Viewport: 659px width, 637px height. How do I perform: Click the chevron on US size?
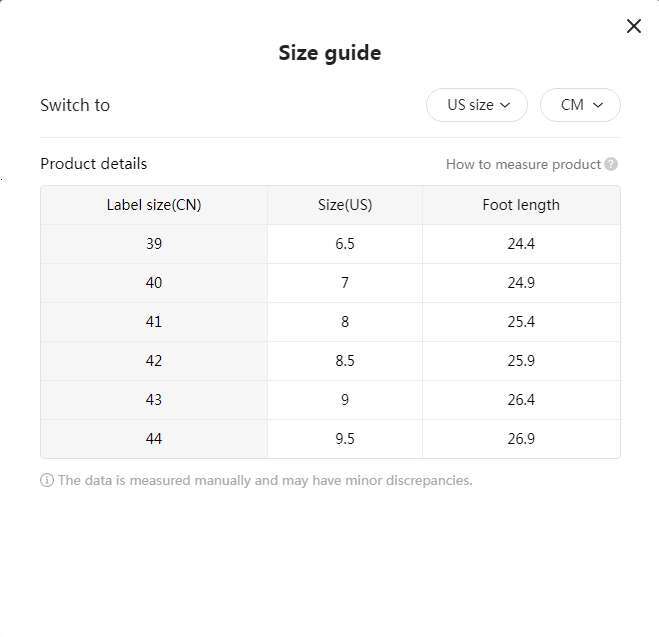click(x=505, y=105)
